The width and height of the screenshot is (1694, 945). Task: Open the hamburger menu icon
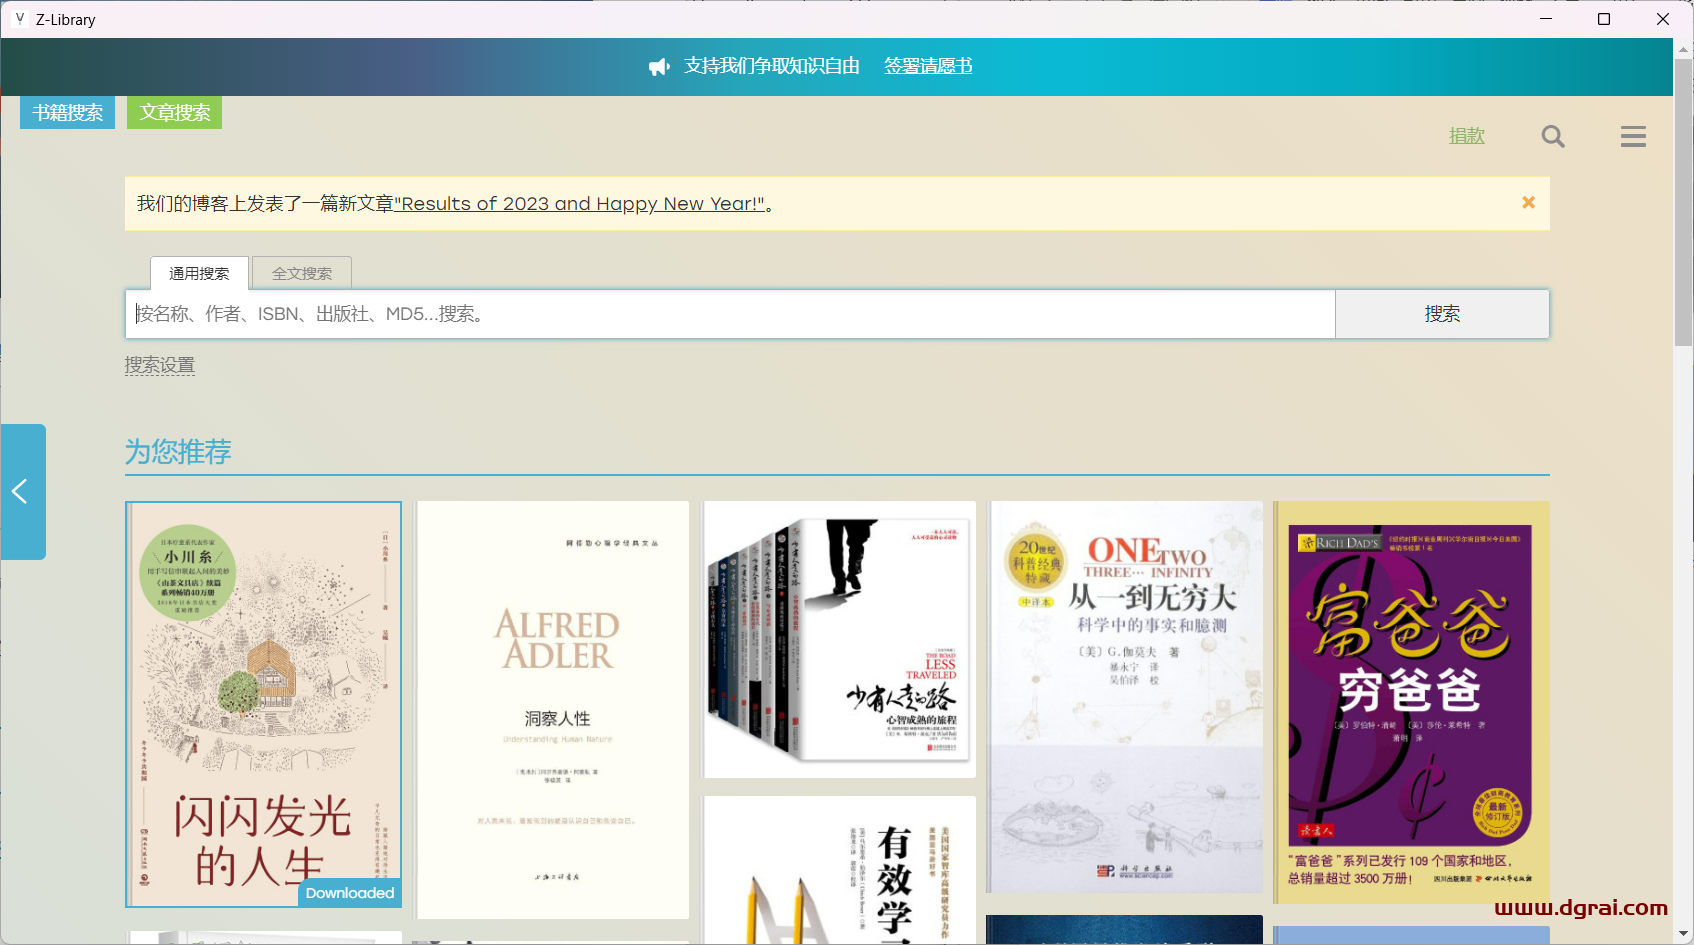(x=1633, y=137)
